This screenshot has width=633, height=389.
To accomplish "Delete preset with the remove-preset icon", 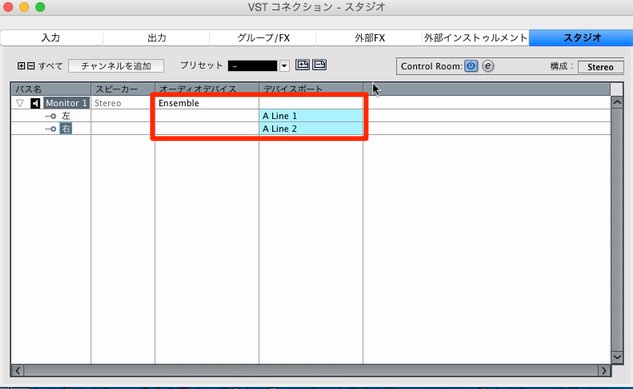I will [x=319, y=65].
